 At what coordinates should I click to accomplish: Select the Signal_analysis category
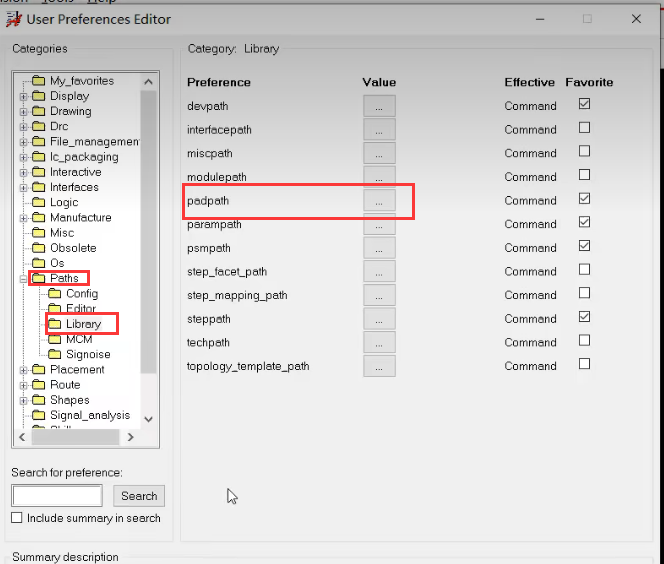(x=89, y=415)
